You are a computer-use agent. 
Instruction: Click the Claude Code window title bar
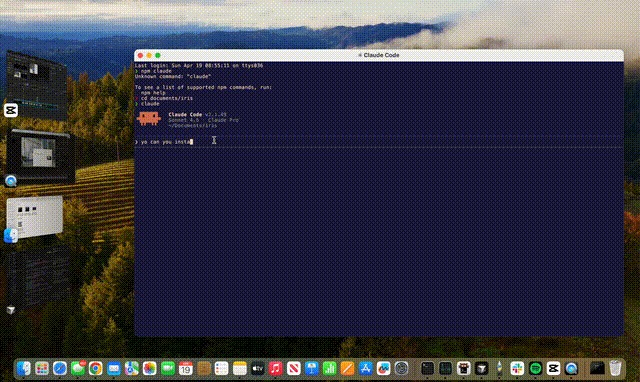click(x=379, y=55)
